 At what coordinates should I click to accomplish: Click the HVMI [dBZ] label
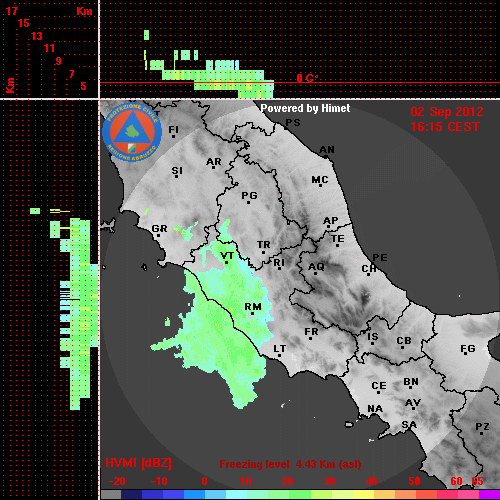click(x=138, y=463)
